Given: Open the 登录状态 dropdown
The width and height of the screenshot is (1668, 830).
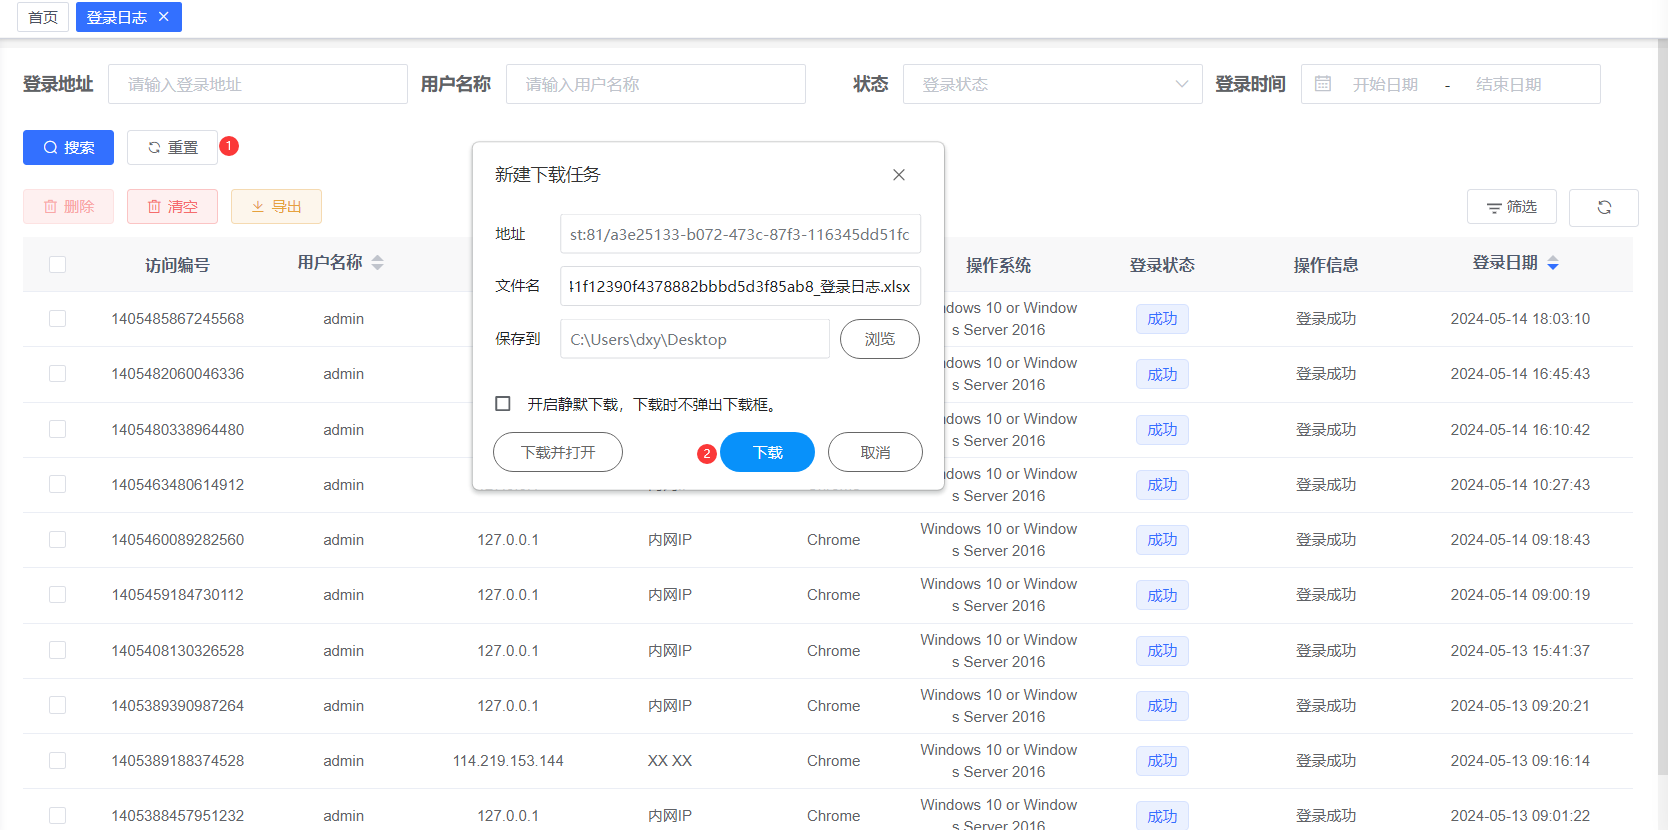Looking at the screenshot, I should 1053,84.
